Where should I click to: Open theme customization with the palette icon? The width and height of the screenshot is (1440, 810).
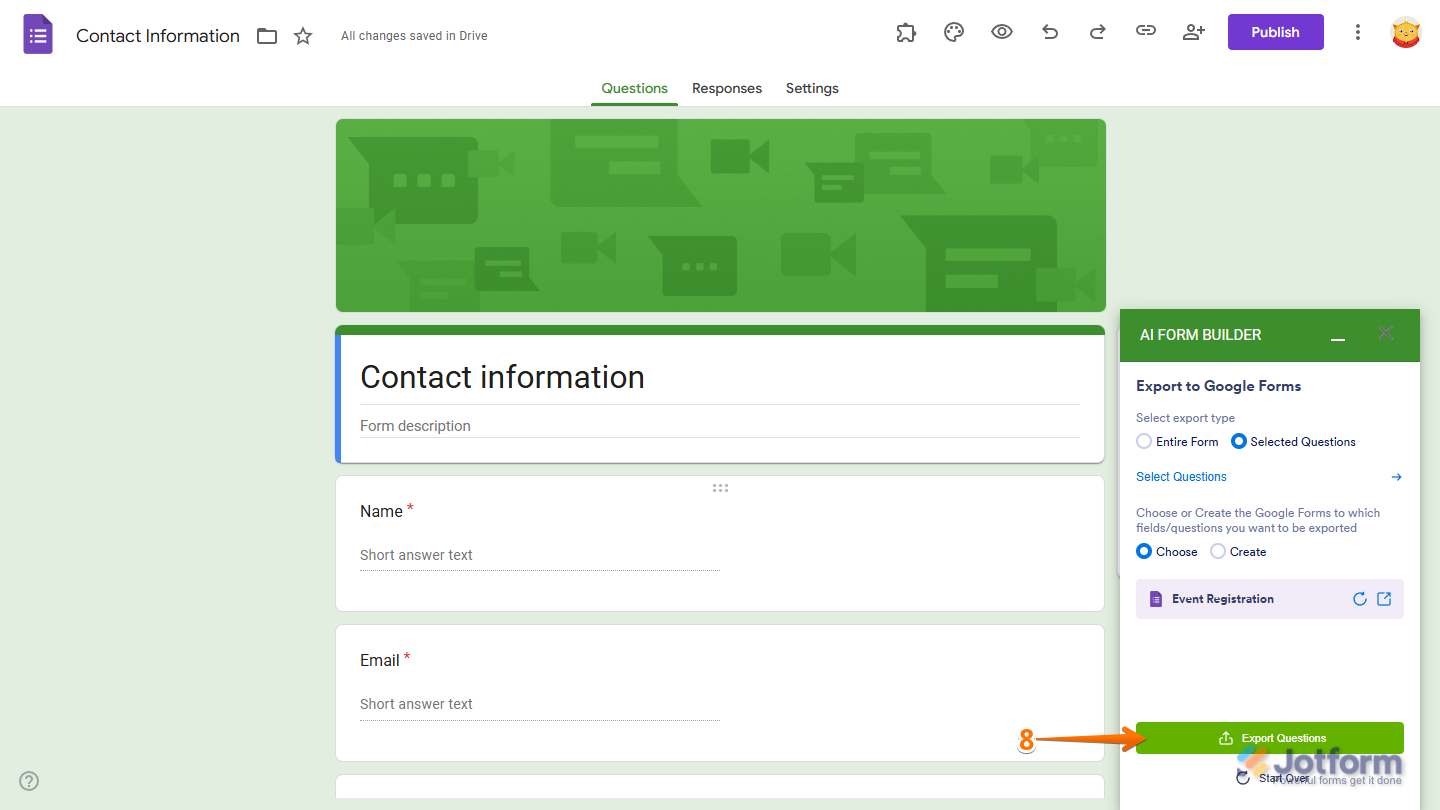point(953,32)
